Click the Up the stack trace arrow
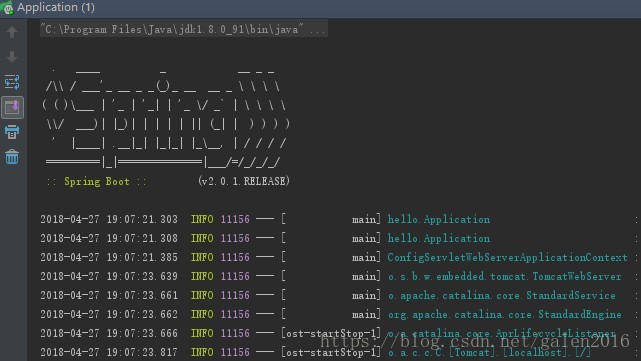 12,31
